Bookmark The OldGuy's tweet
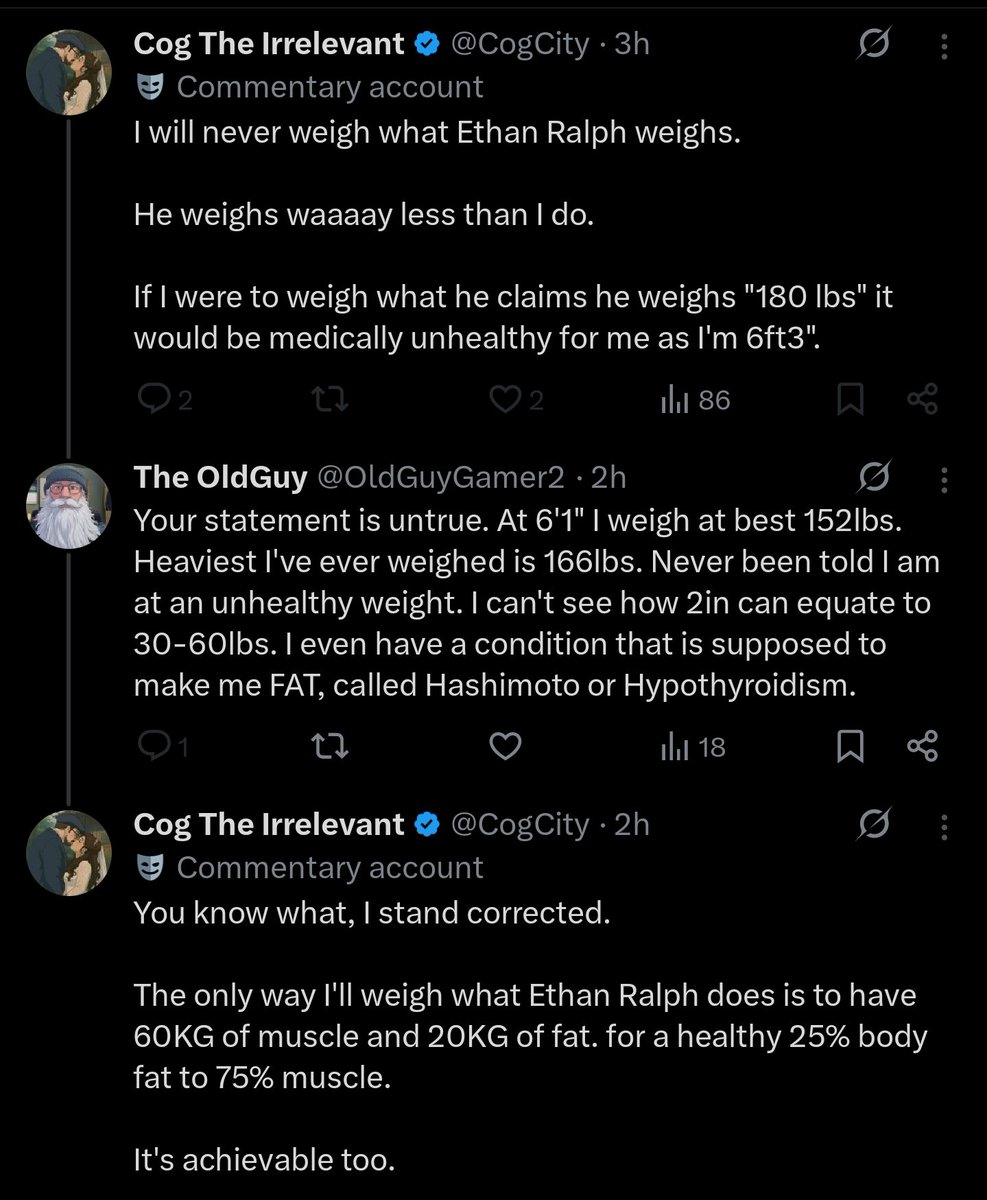 coord(849,746)
